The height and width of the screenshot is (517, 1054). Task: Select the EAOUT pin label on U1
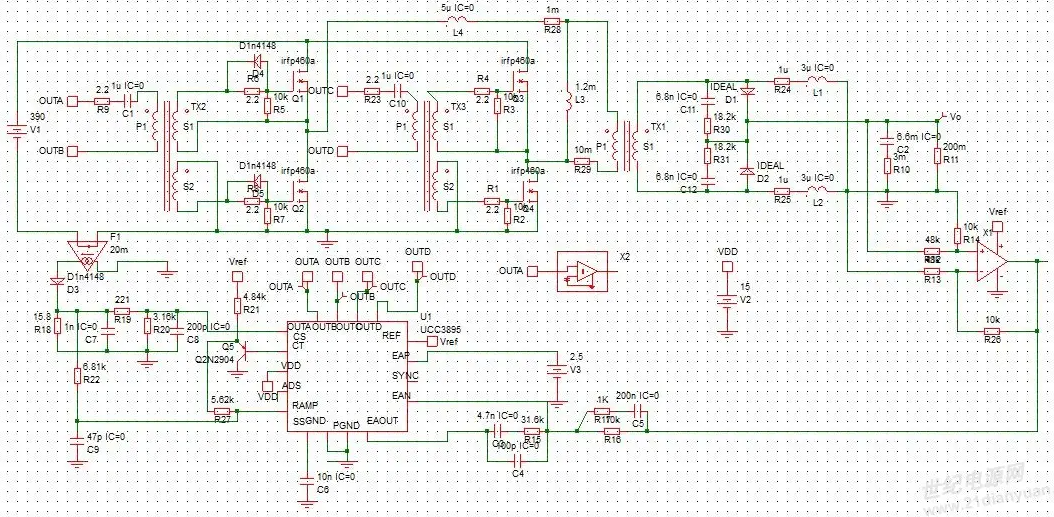(x=384, y=420)
